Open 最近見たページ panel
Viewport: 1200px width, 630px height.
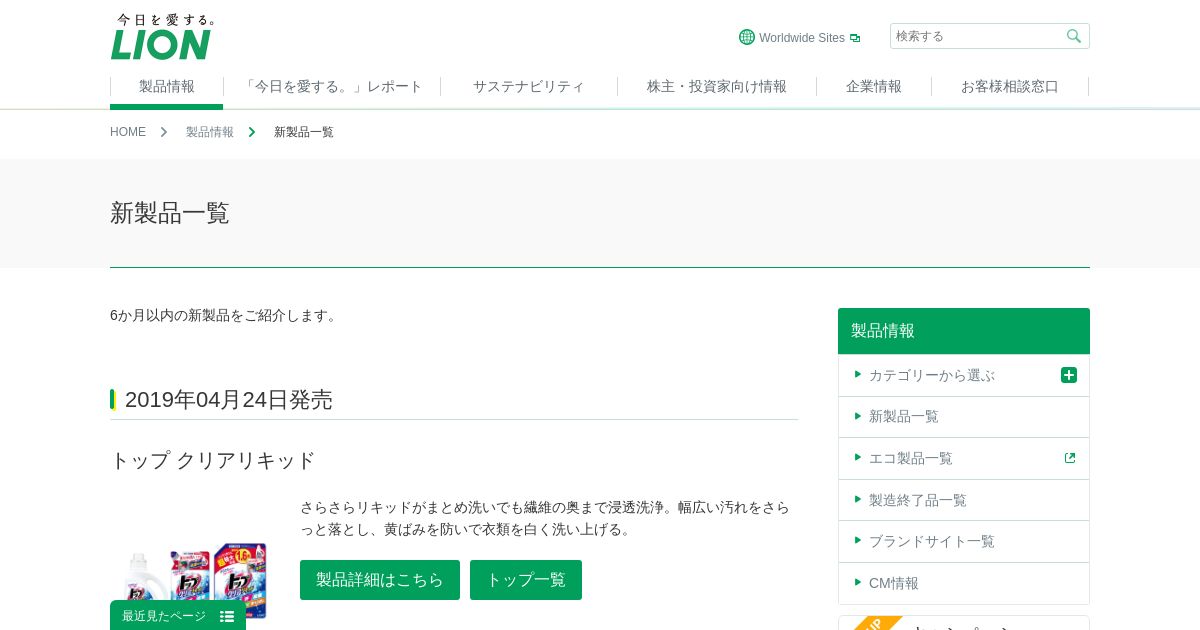178,616
